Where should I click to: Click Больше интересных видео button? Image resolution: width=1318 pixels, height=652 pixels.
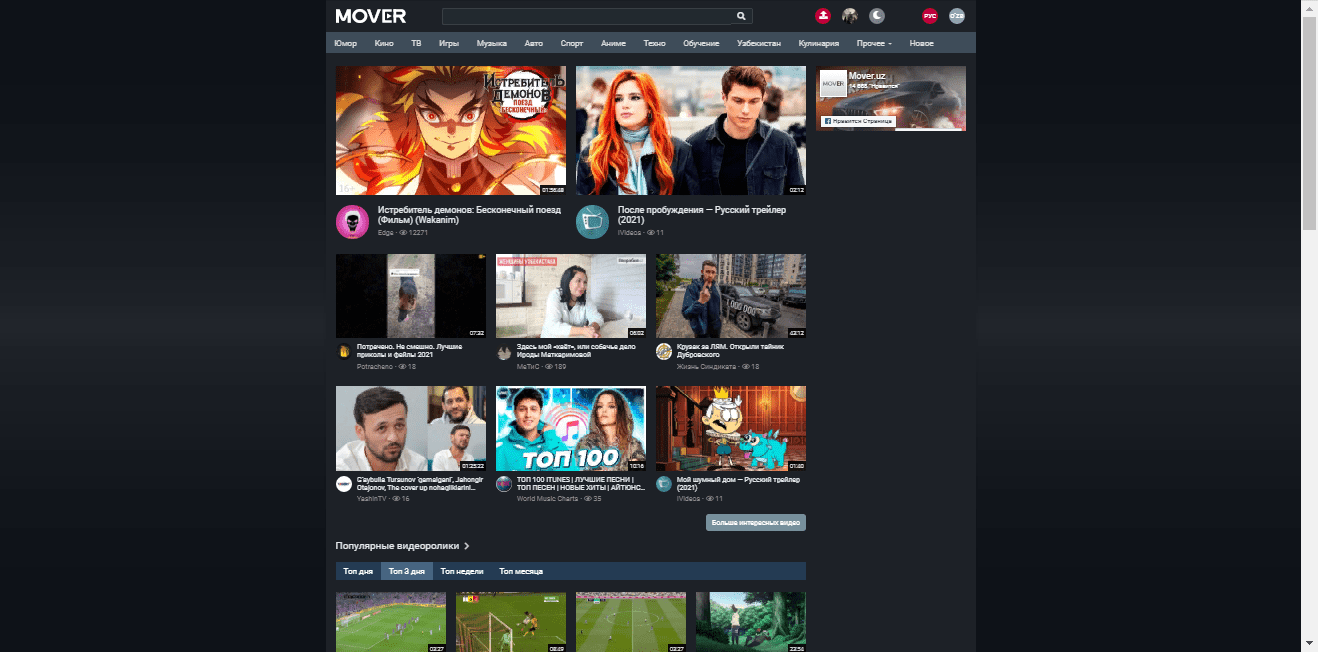[x=756, y=522]
